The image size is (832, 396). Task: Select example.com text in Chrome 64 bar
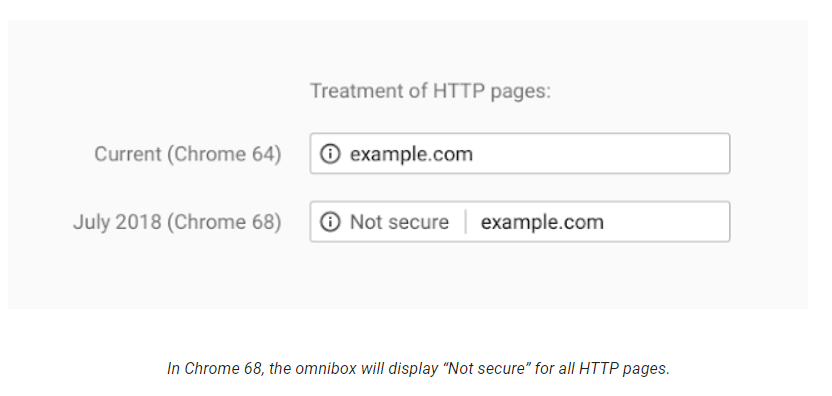coord(411,154)
